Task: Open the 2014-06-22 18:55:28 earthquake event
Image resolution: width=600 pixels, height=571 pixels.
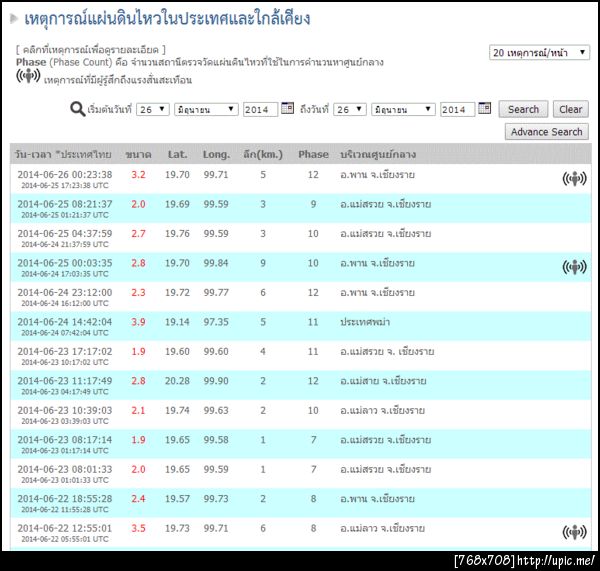Action: (301, 503)
